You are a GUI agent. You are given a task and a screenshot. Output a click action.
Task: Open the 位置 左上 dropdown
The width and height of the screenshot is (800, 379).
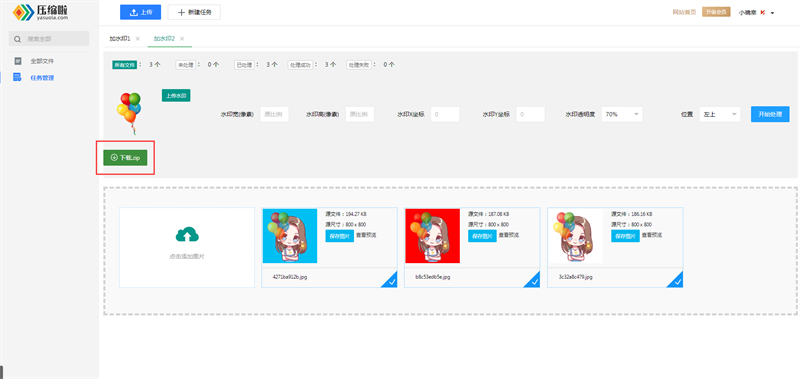click(x=720, y=114)
